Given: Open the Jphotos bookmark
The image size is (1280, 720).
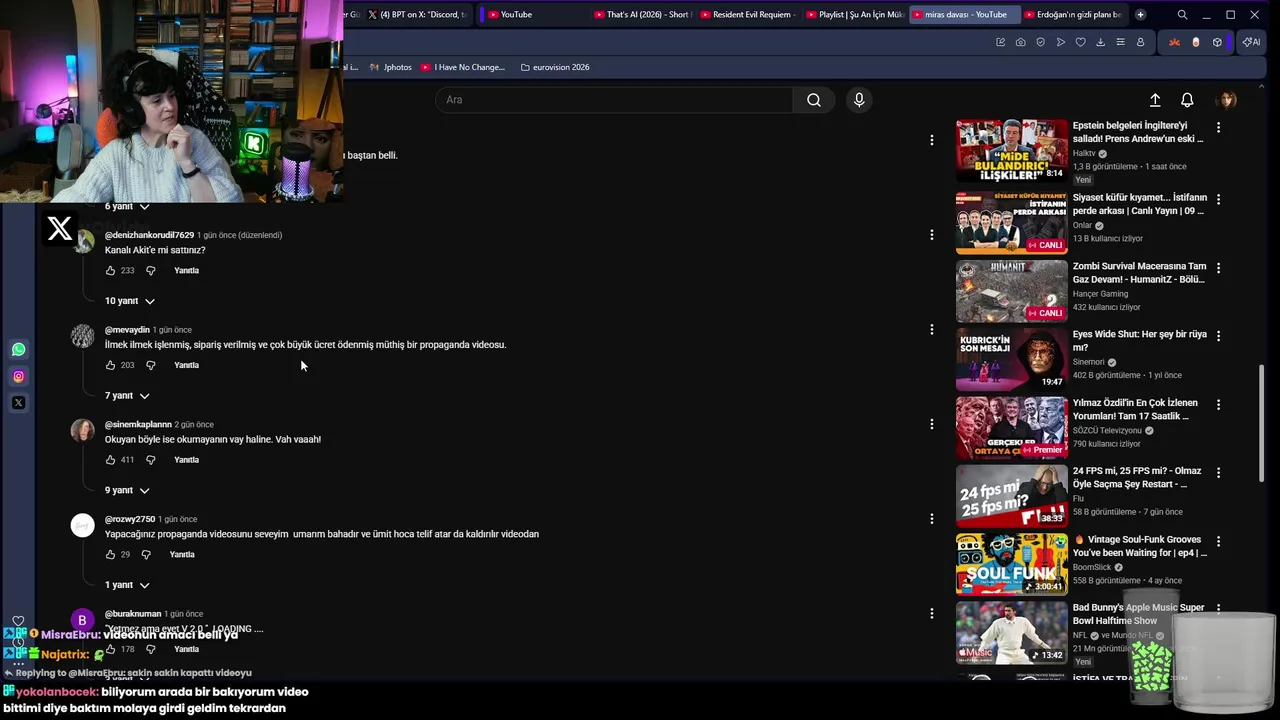Looking at the screenshot, I should tap(390, 67).
